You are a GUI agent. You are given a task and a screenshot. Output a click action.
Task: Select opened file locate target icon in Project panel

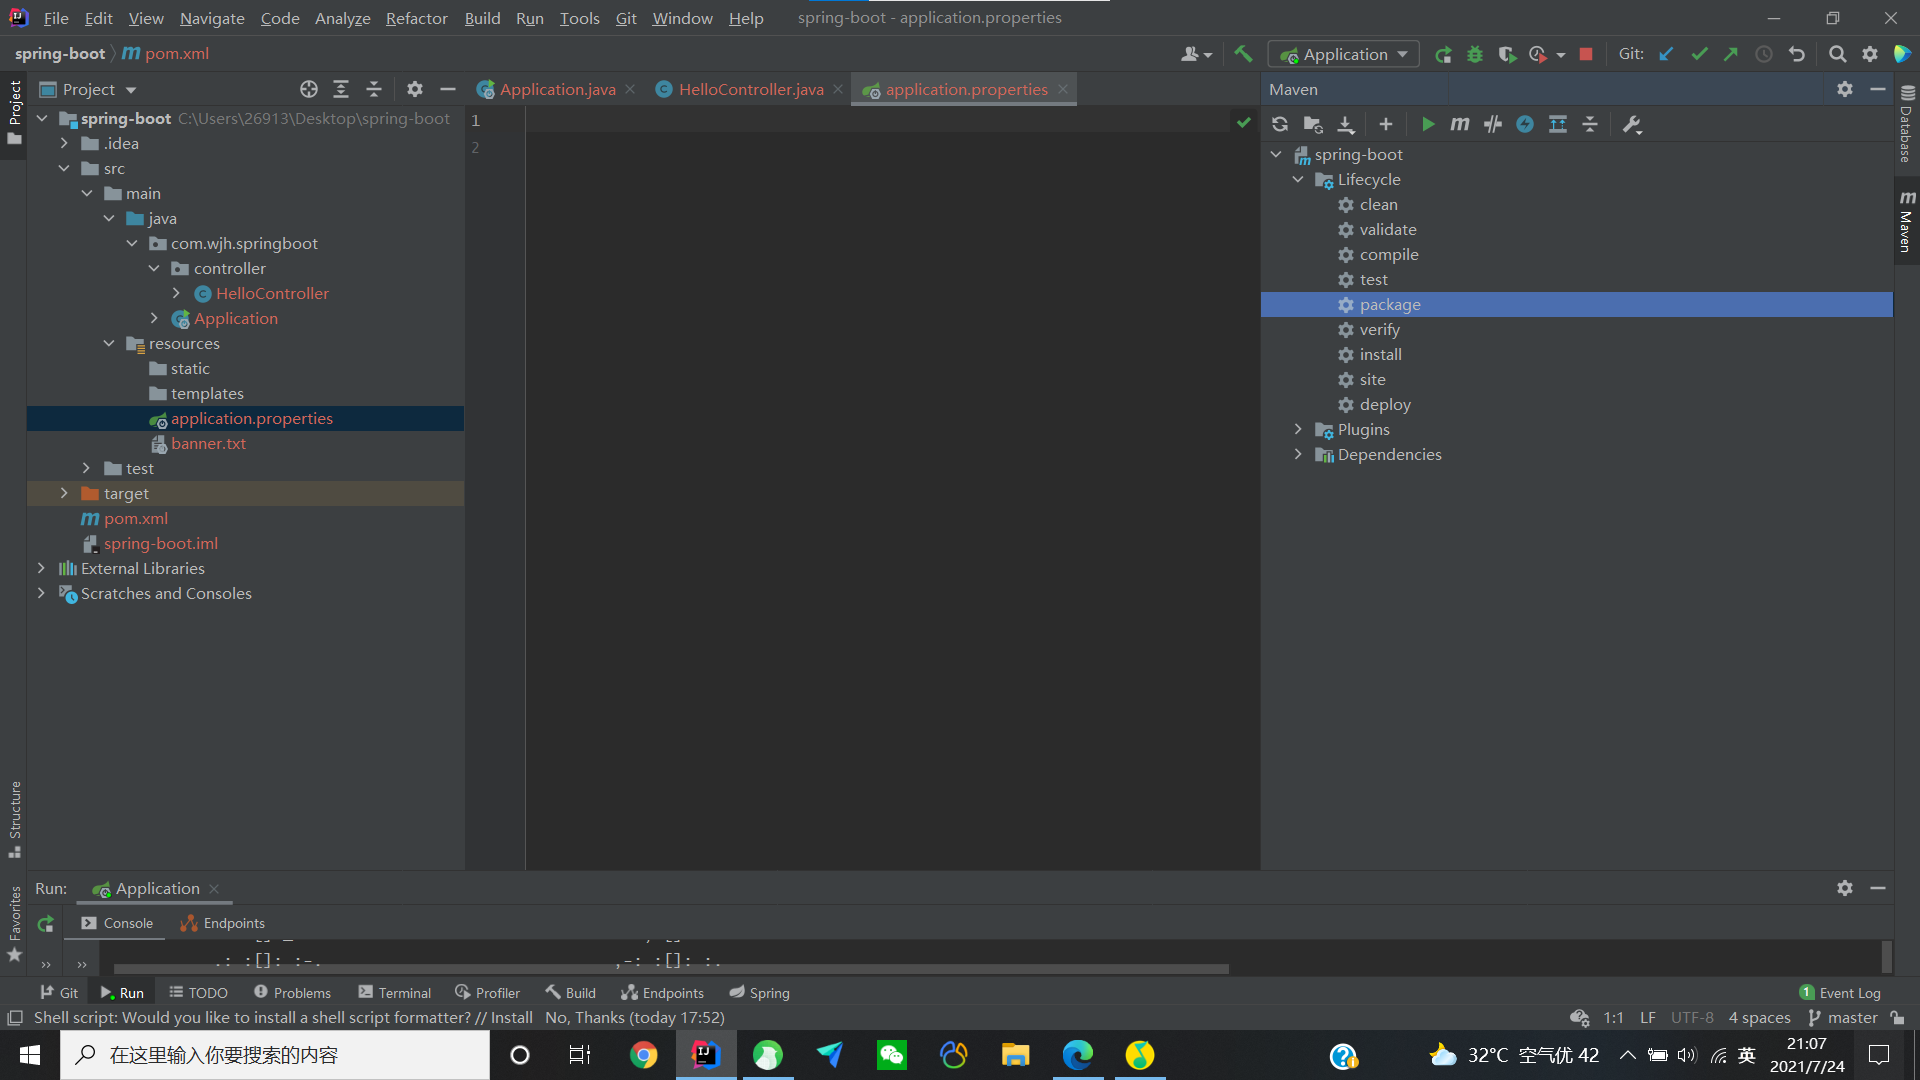[309, 89]
